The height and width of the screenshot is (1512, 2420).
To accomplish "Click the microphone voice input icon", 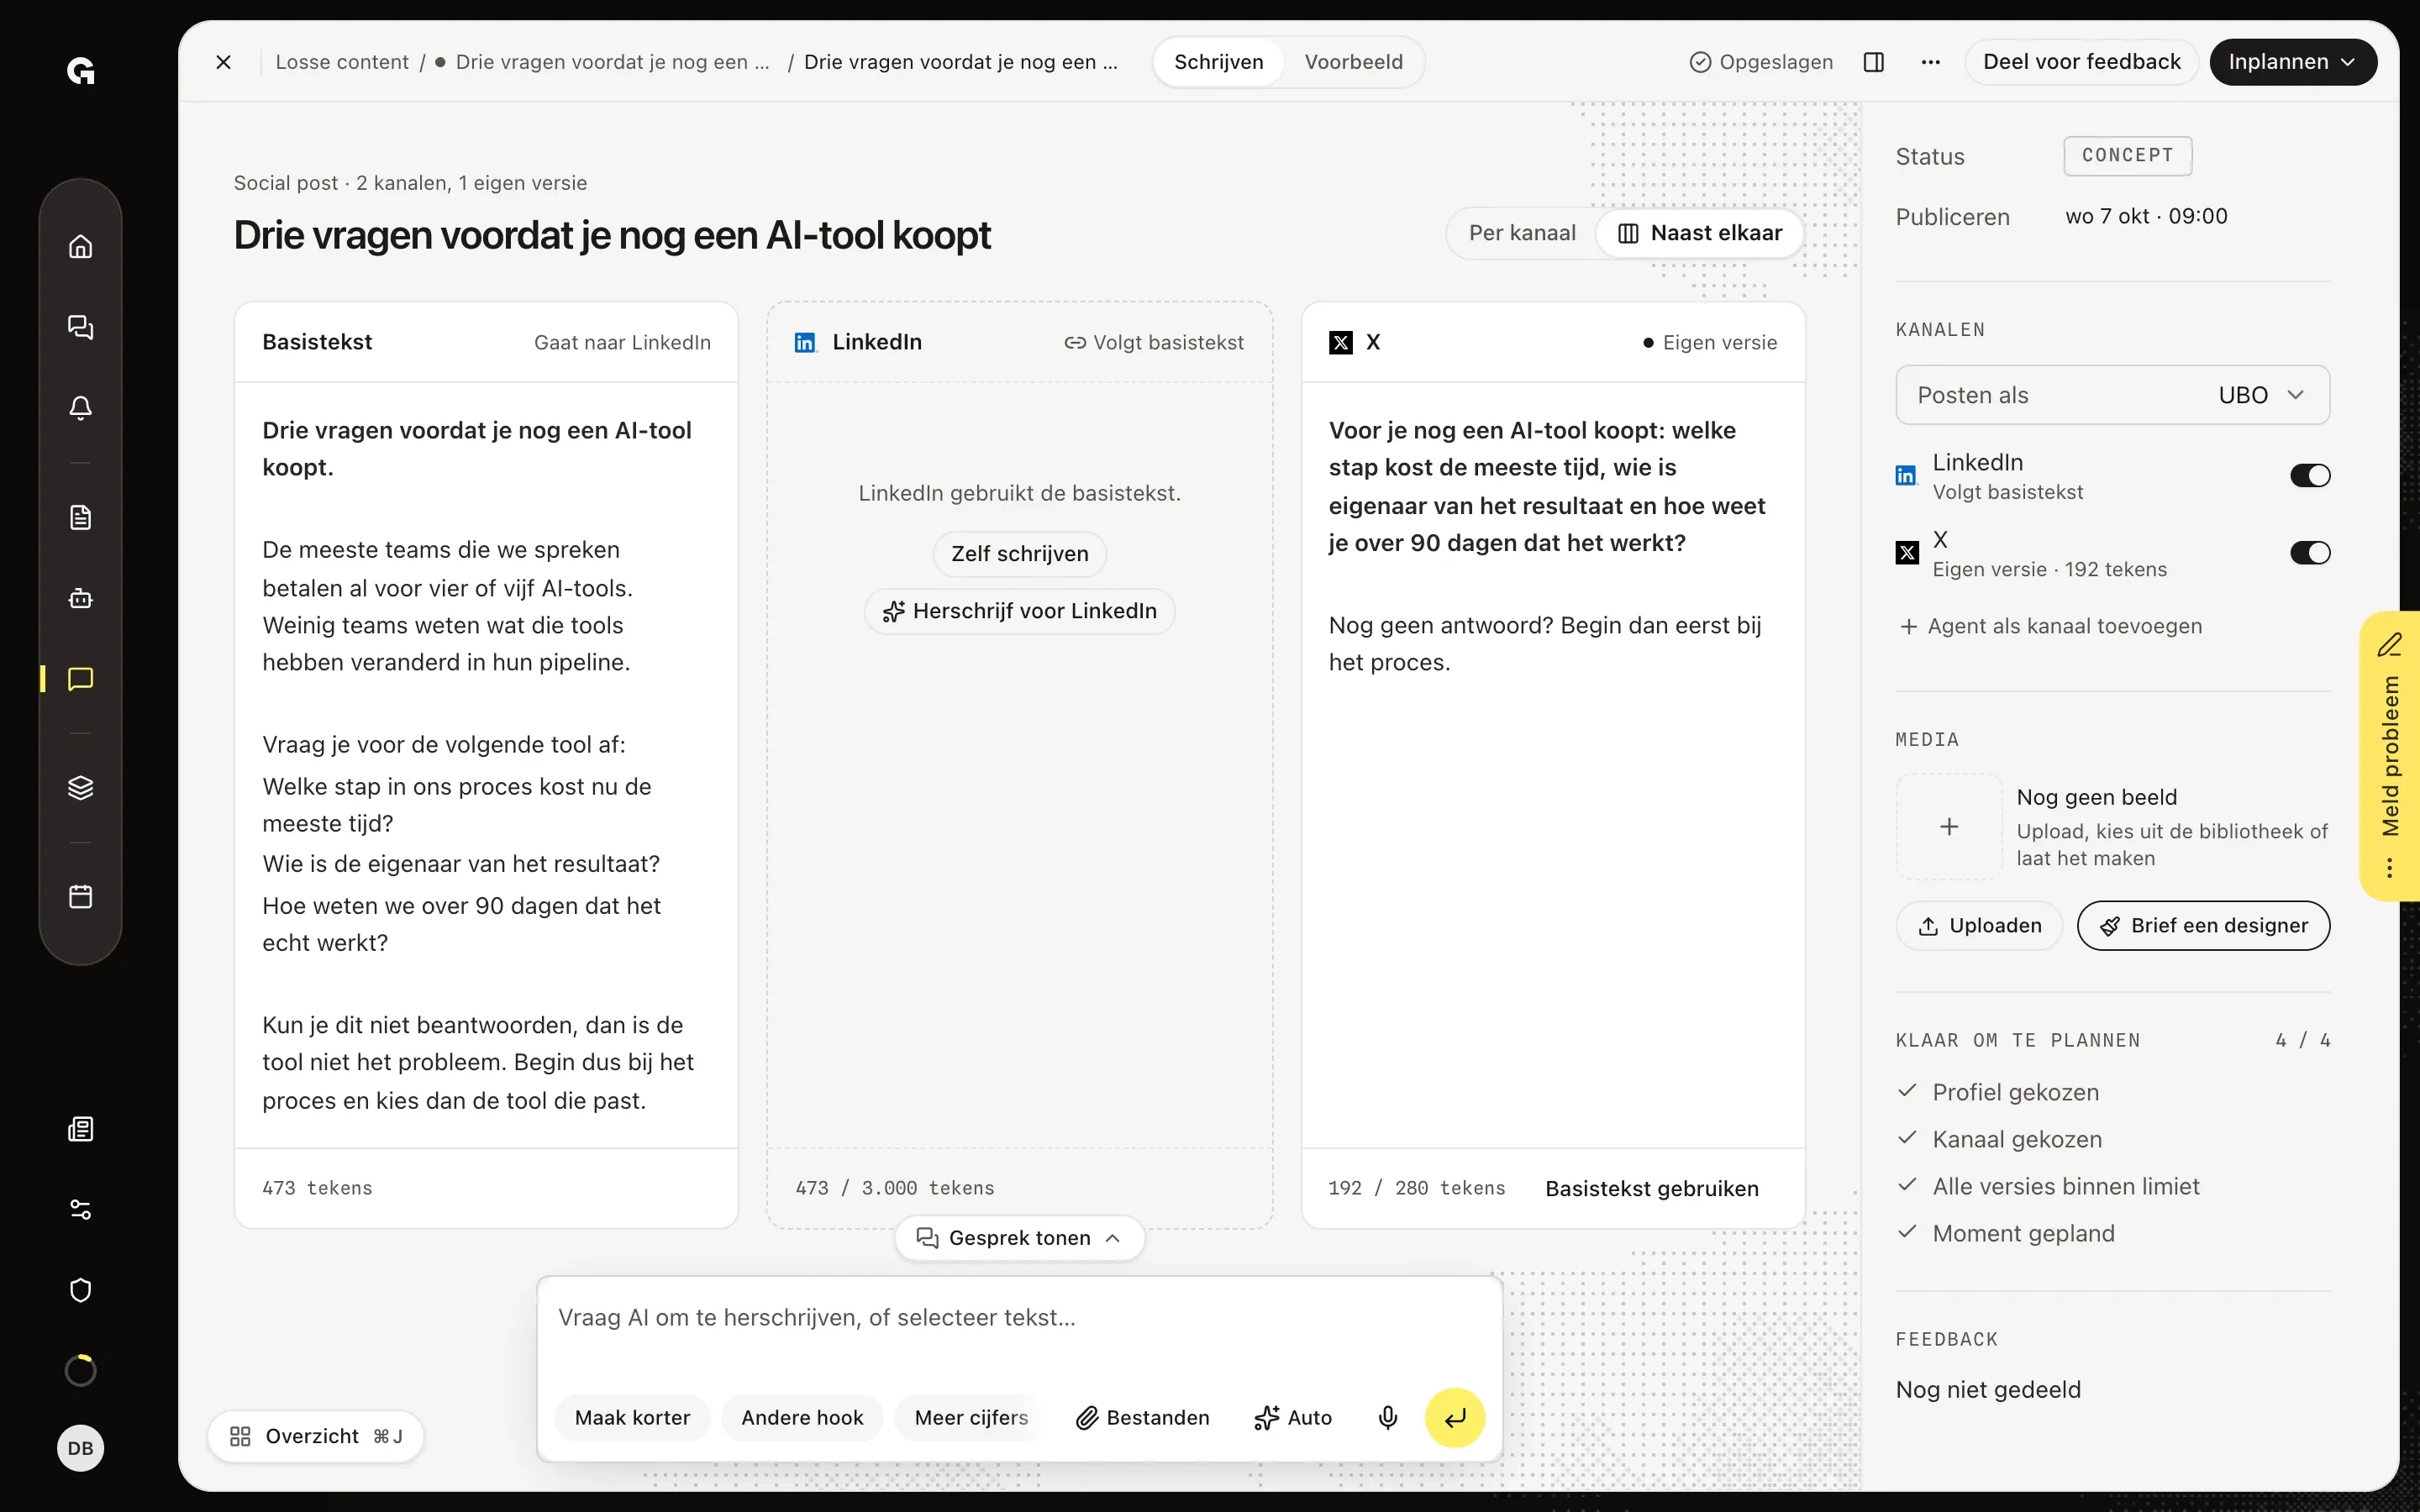I will tap(1388, 1417).
